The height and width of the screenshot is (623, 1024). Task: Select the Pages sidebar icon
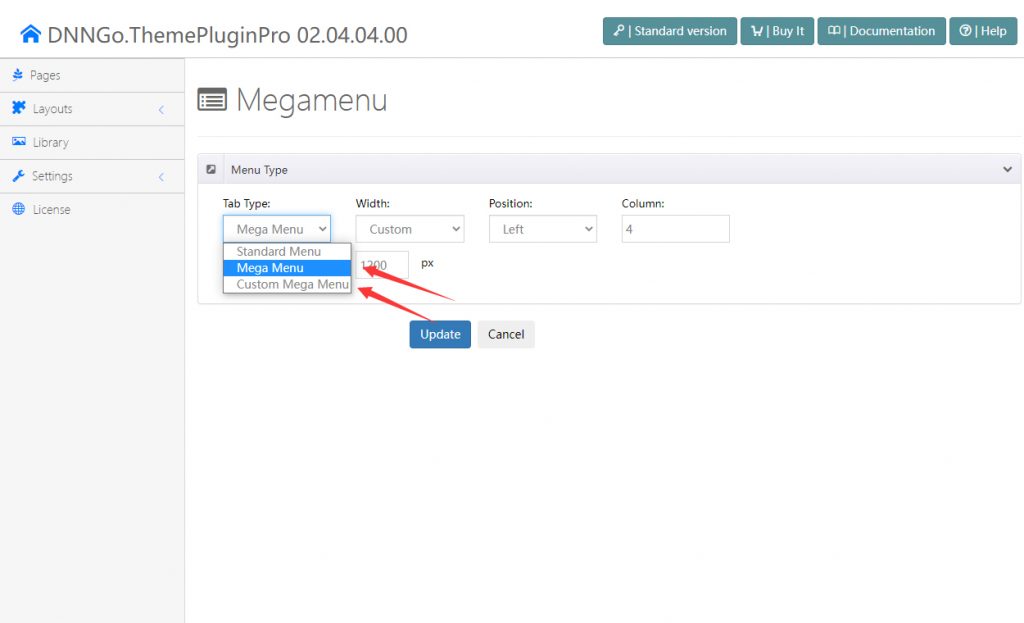pyautogui.click(x=18, y=74)
